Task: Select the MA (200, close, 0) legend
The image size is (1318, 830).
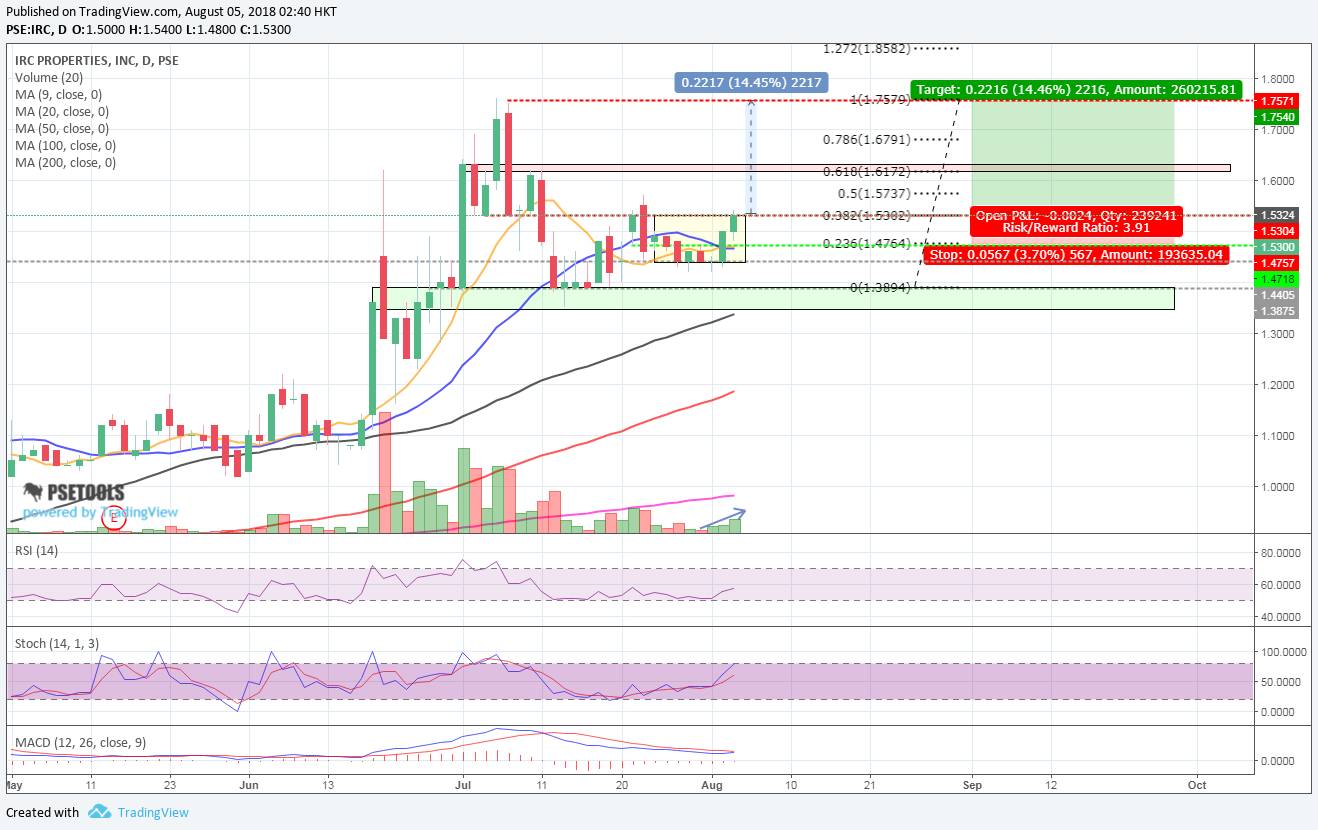Action: (65, 162)
